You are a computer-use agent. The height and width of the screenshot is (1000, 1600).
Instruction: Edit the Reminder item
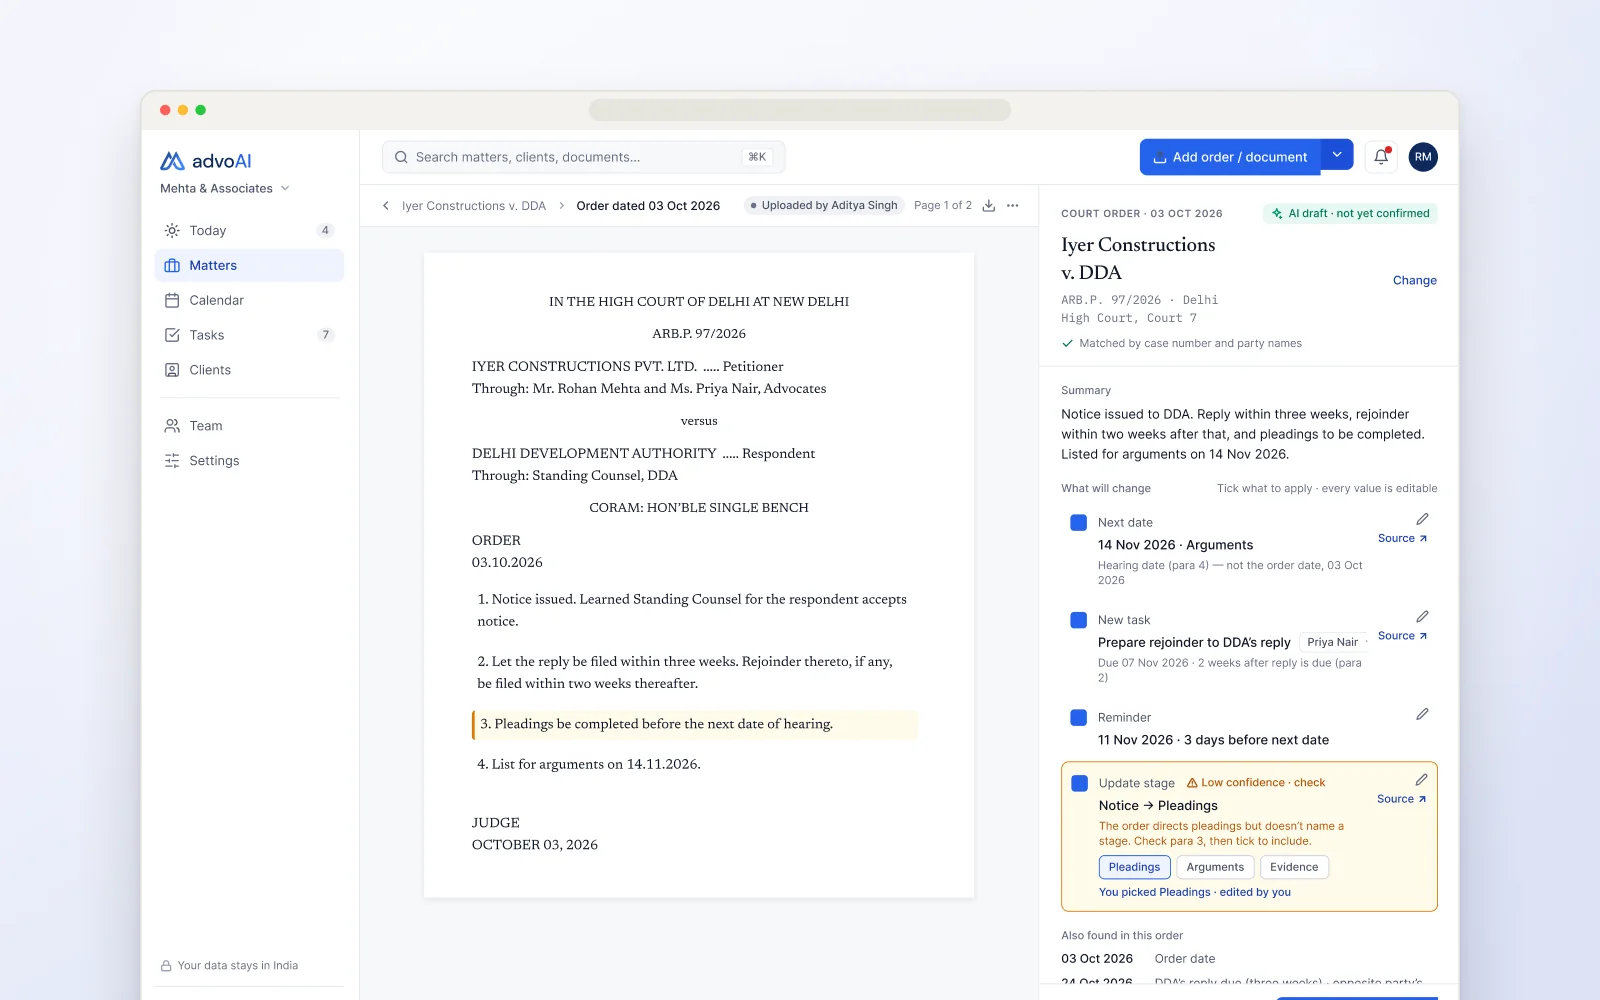click(1422, 714)
